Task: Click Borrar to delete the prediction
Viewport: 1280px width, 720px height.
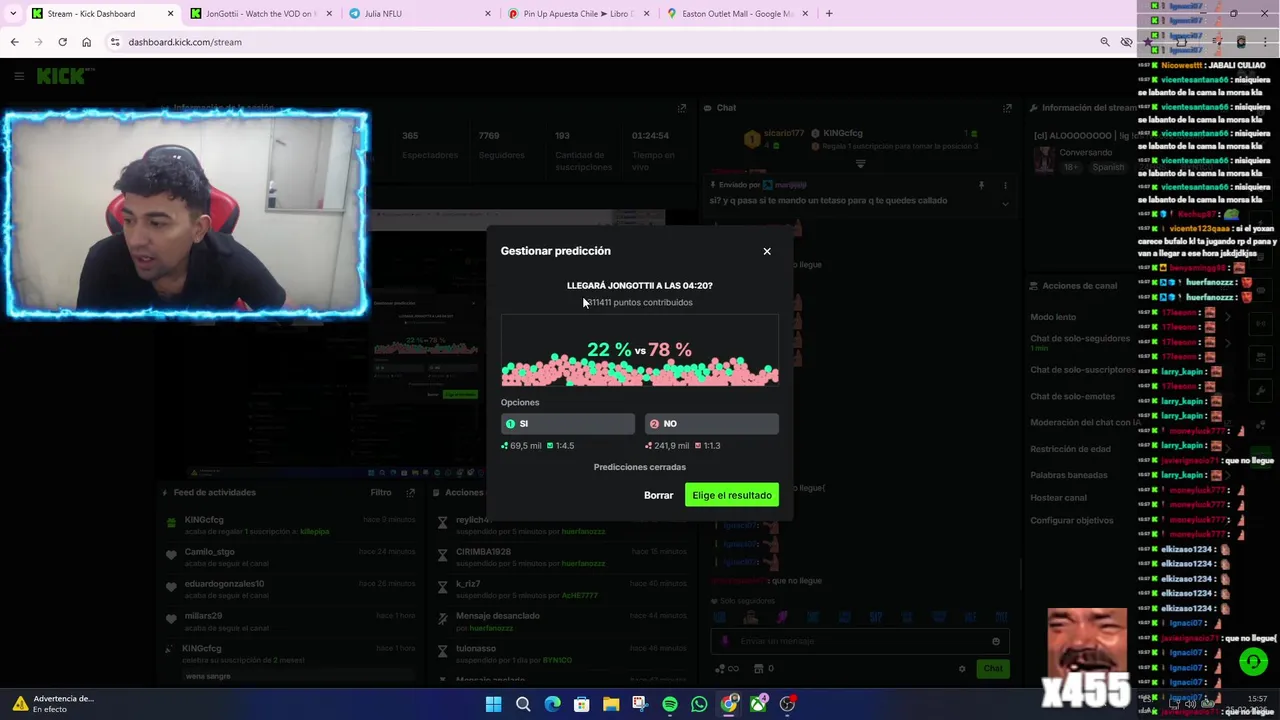Action: click(658, 495)
